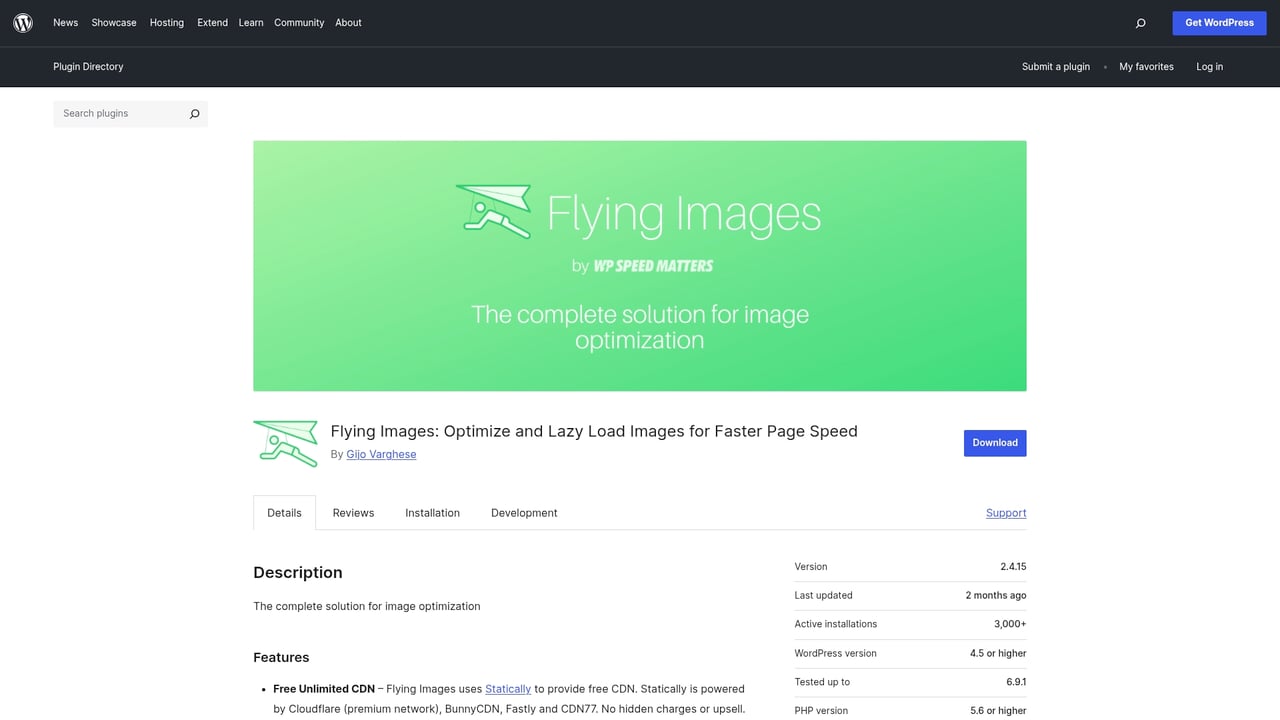Viewport: 1280px width, 720px height.
Task: Click the WordPress logo icon
Action: 22,22
